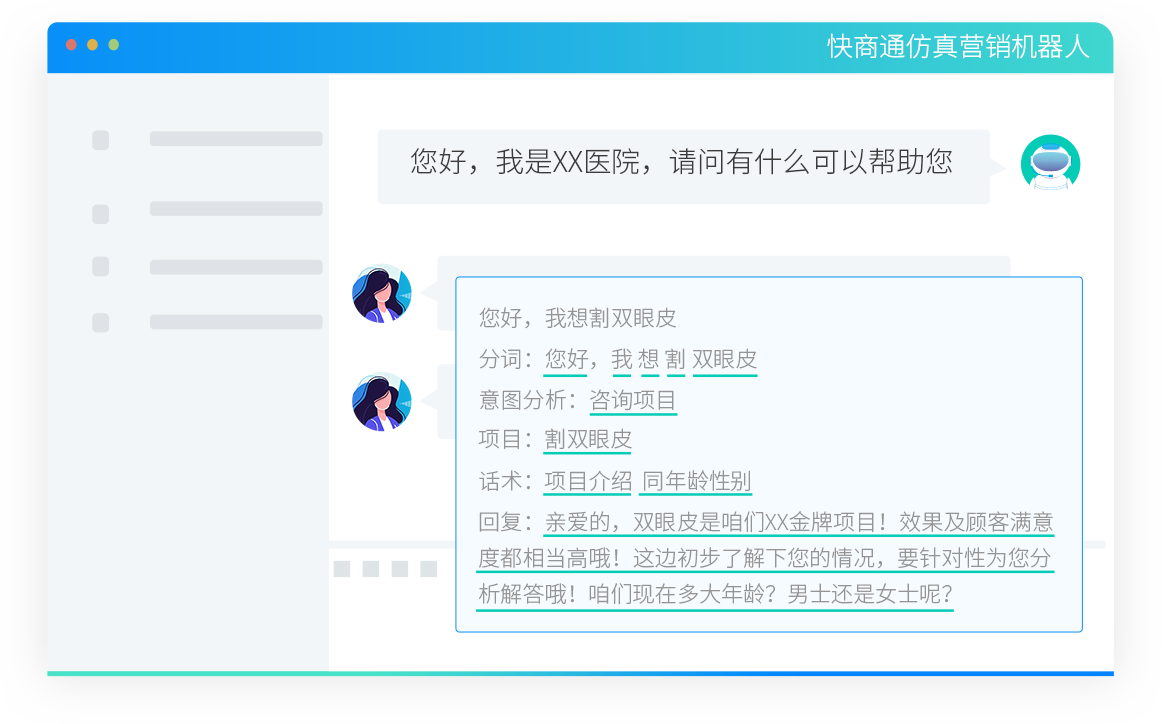Click the second sidebar square icon

tap(99, 214)
